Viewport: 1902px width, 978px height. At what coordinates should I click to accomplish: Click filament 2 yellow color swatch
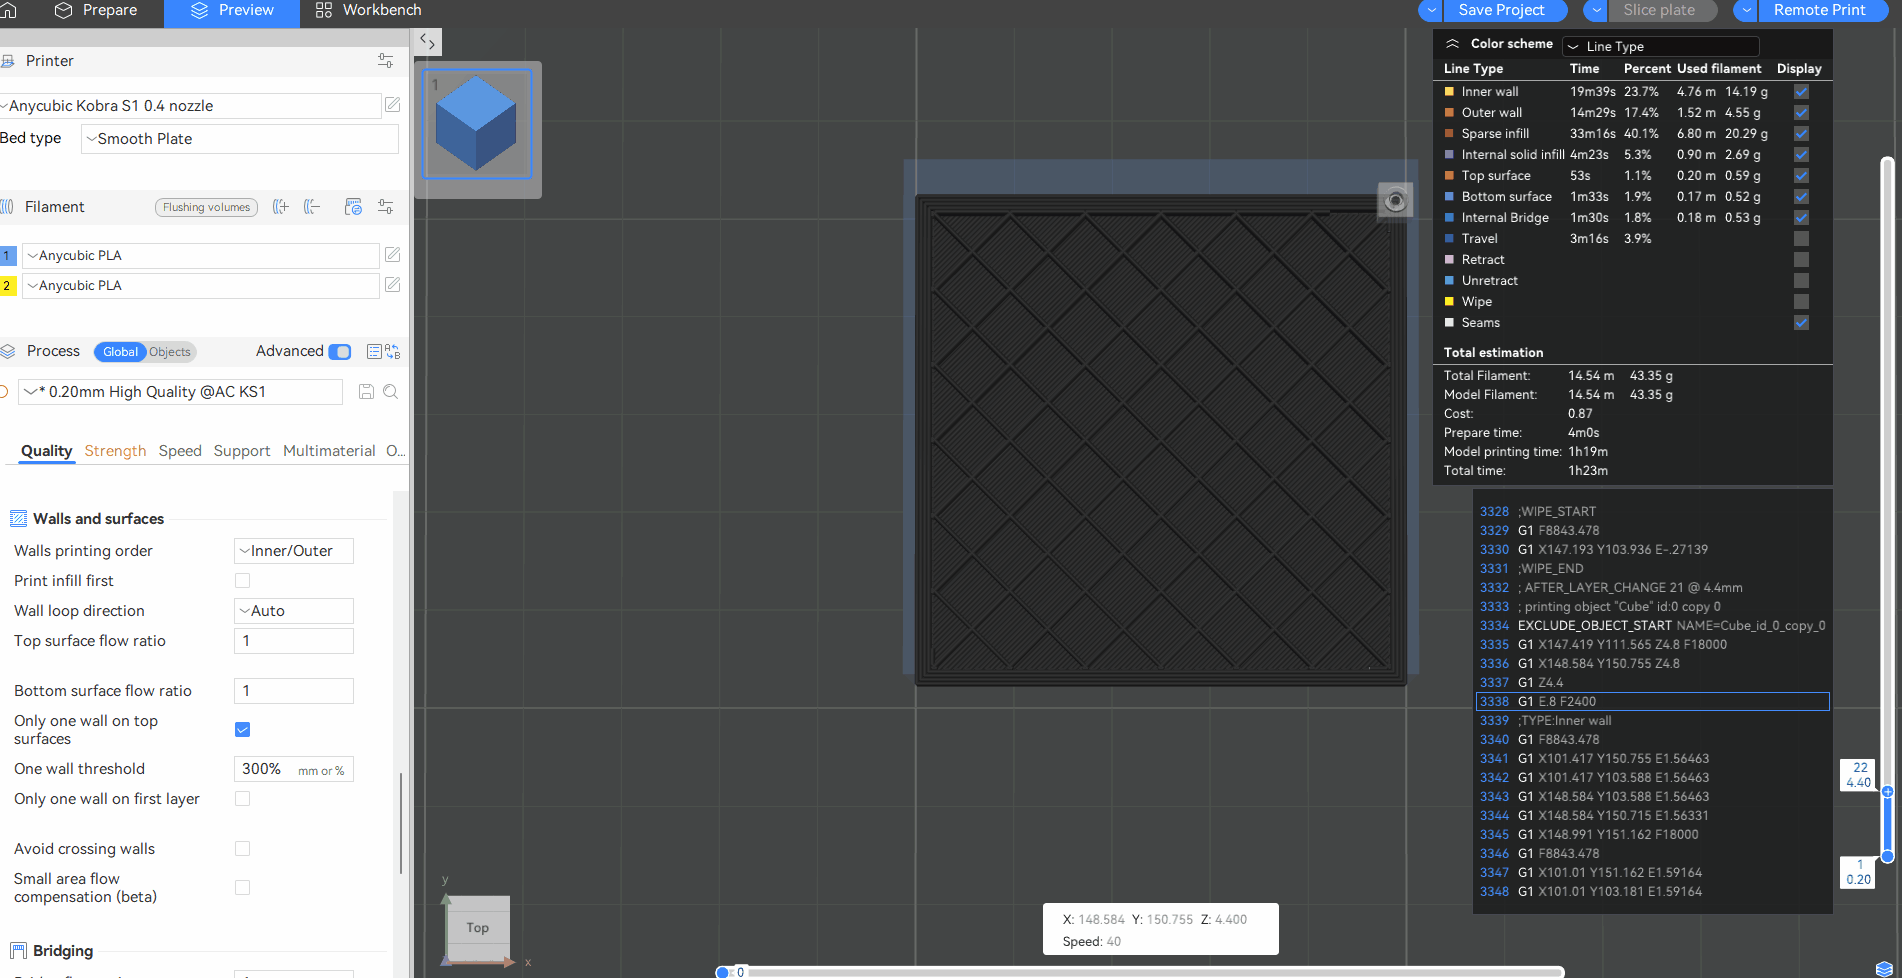[x=8, y=286]
